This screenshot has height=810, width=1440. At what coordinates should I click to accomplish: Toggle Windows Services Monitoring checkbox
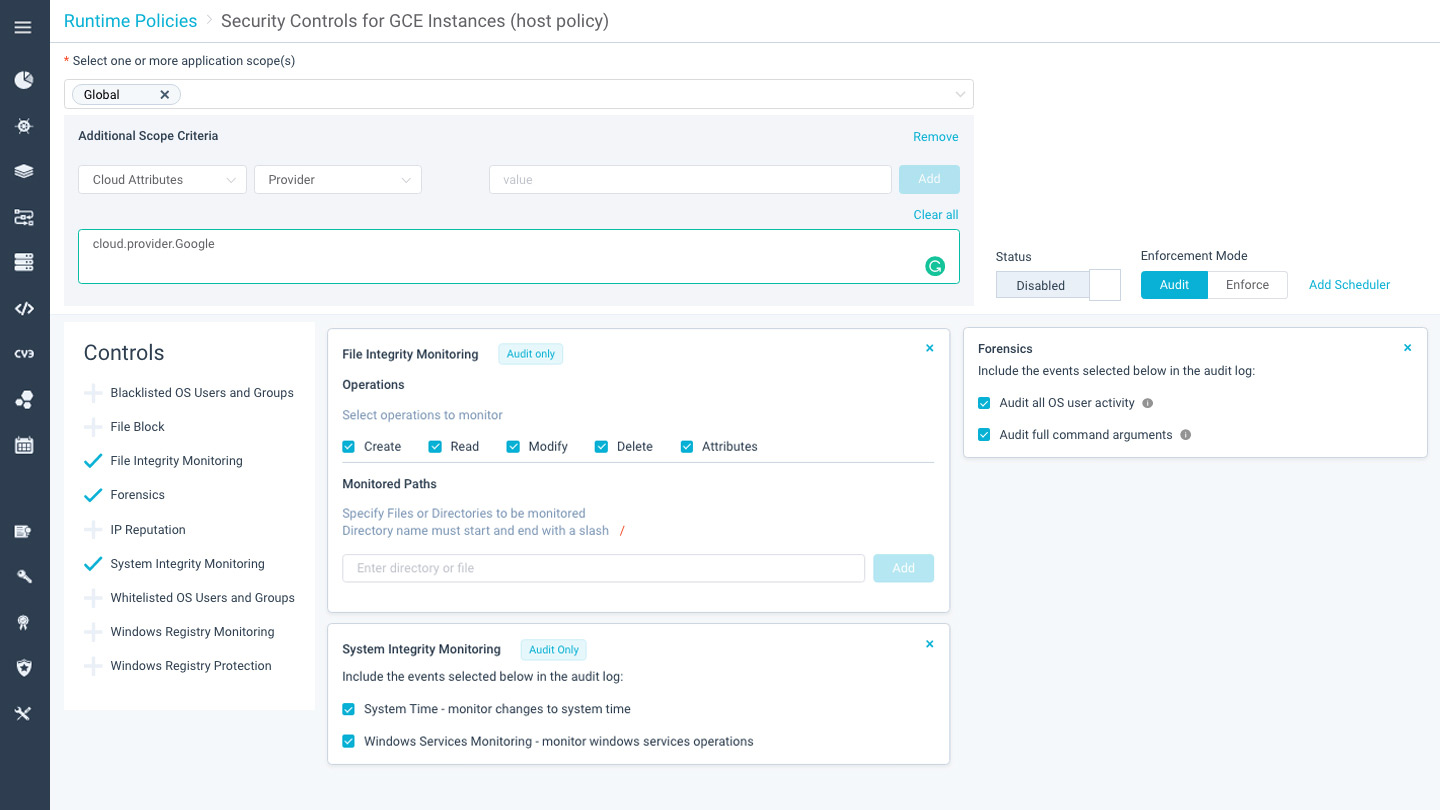[349, 742]
